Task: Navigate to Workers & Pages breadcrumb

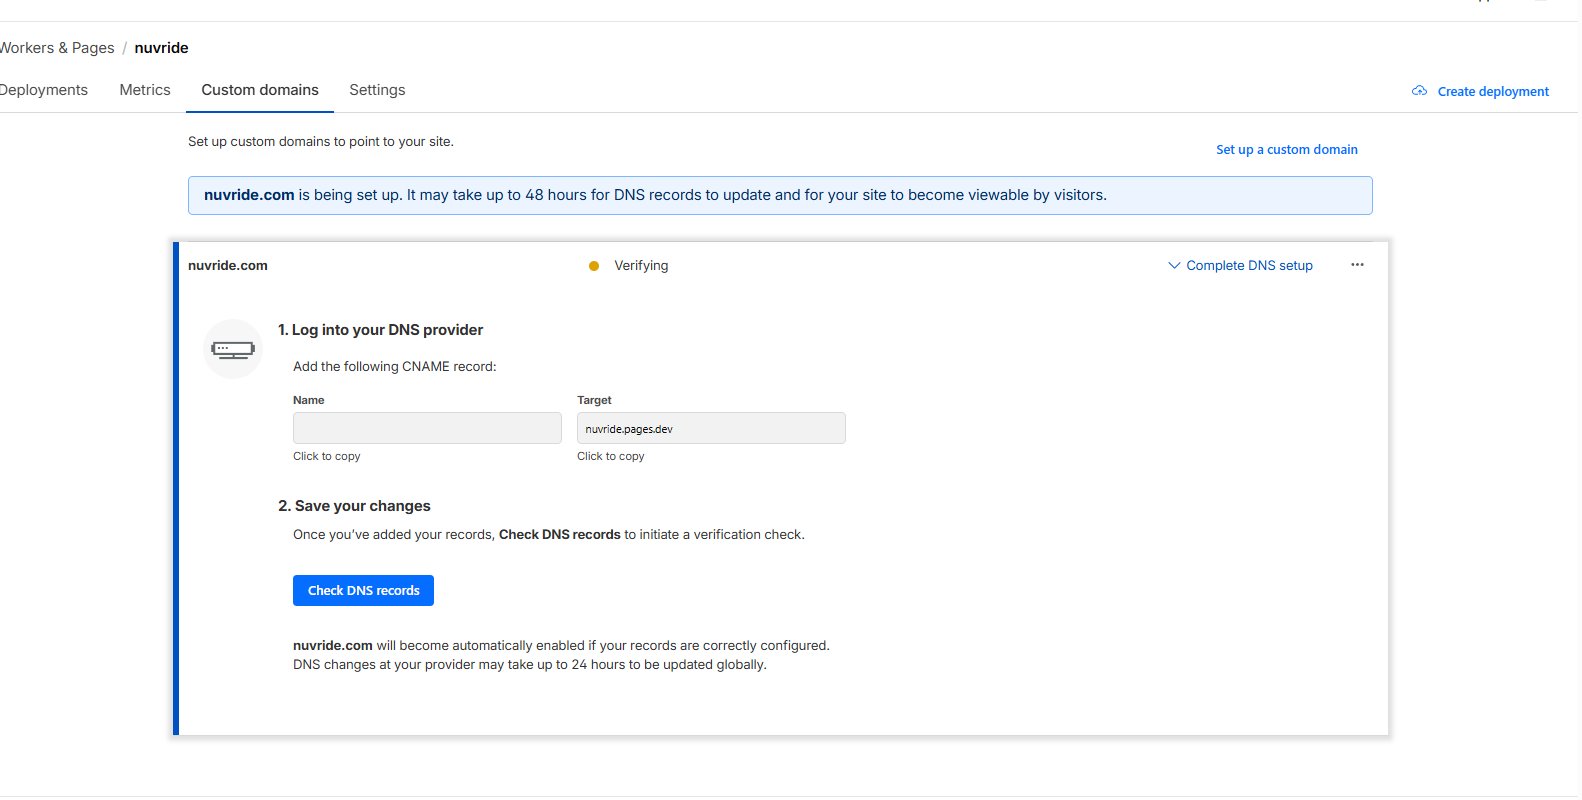Action: (57, 48)
